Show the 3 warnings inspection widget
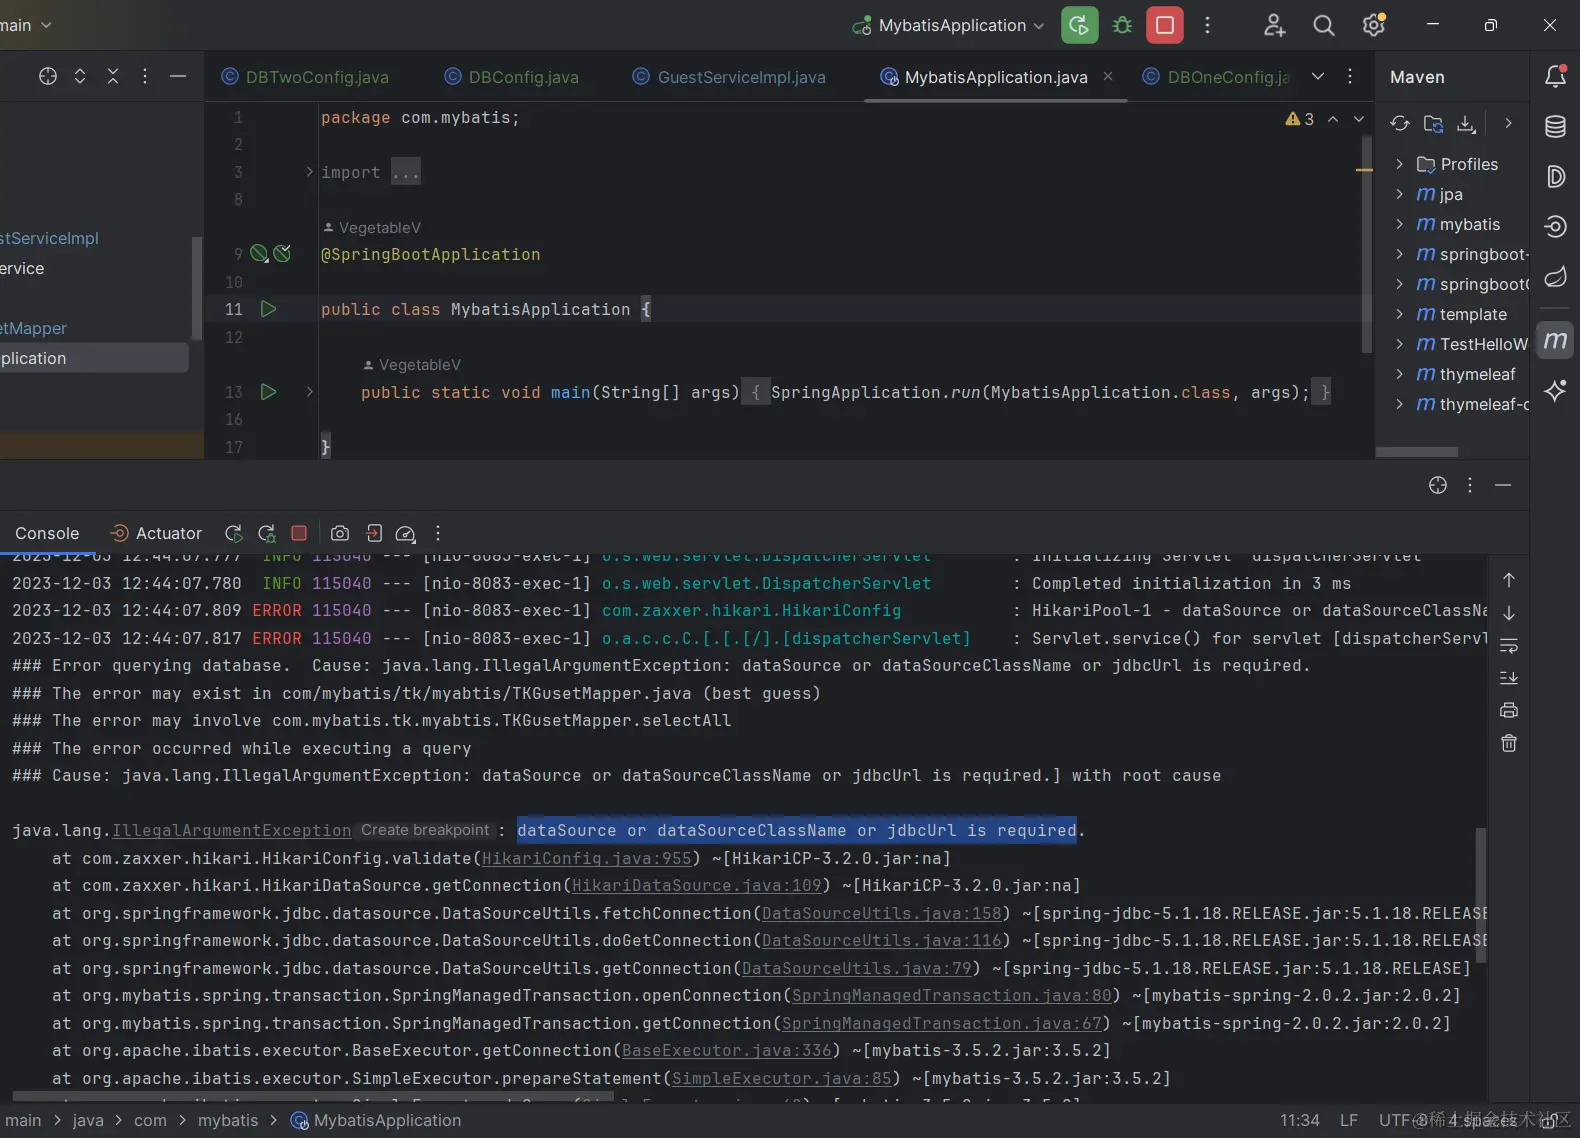This screenshot has width=1580, height=1138. pos(1300,119)
